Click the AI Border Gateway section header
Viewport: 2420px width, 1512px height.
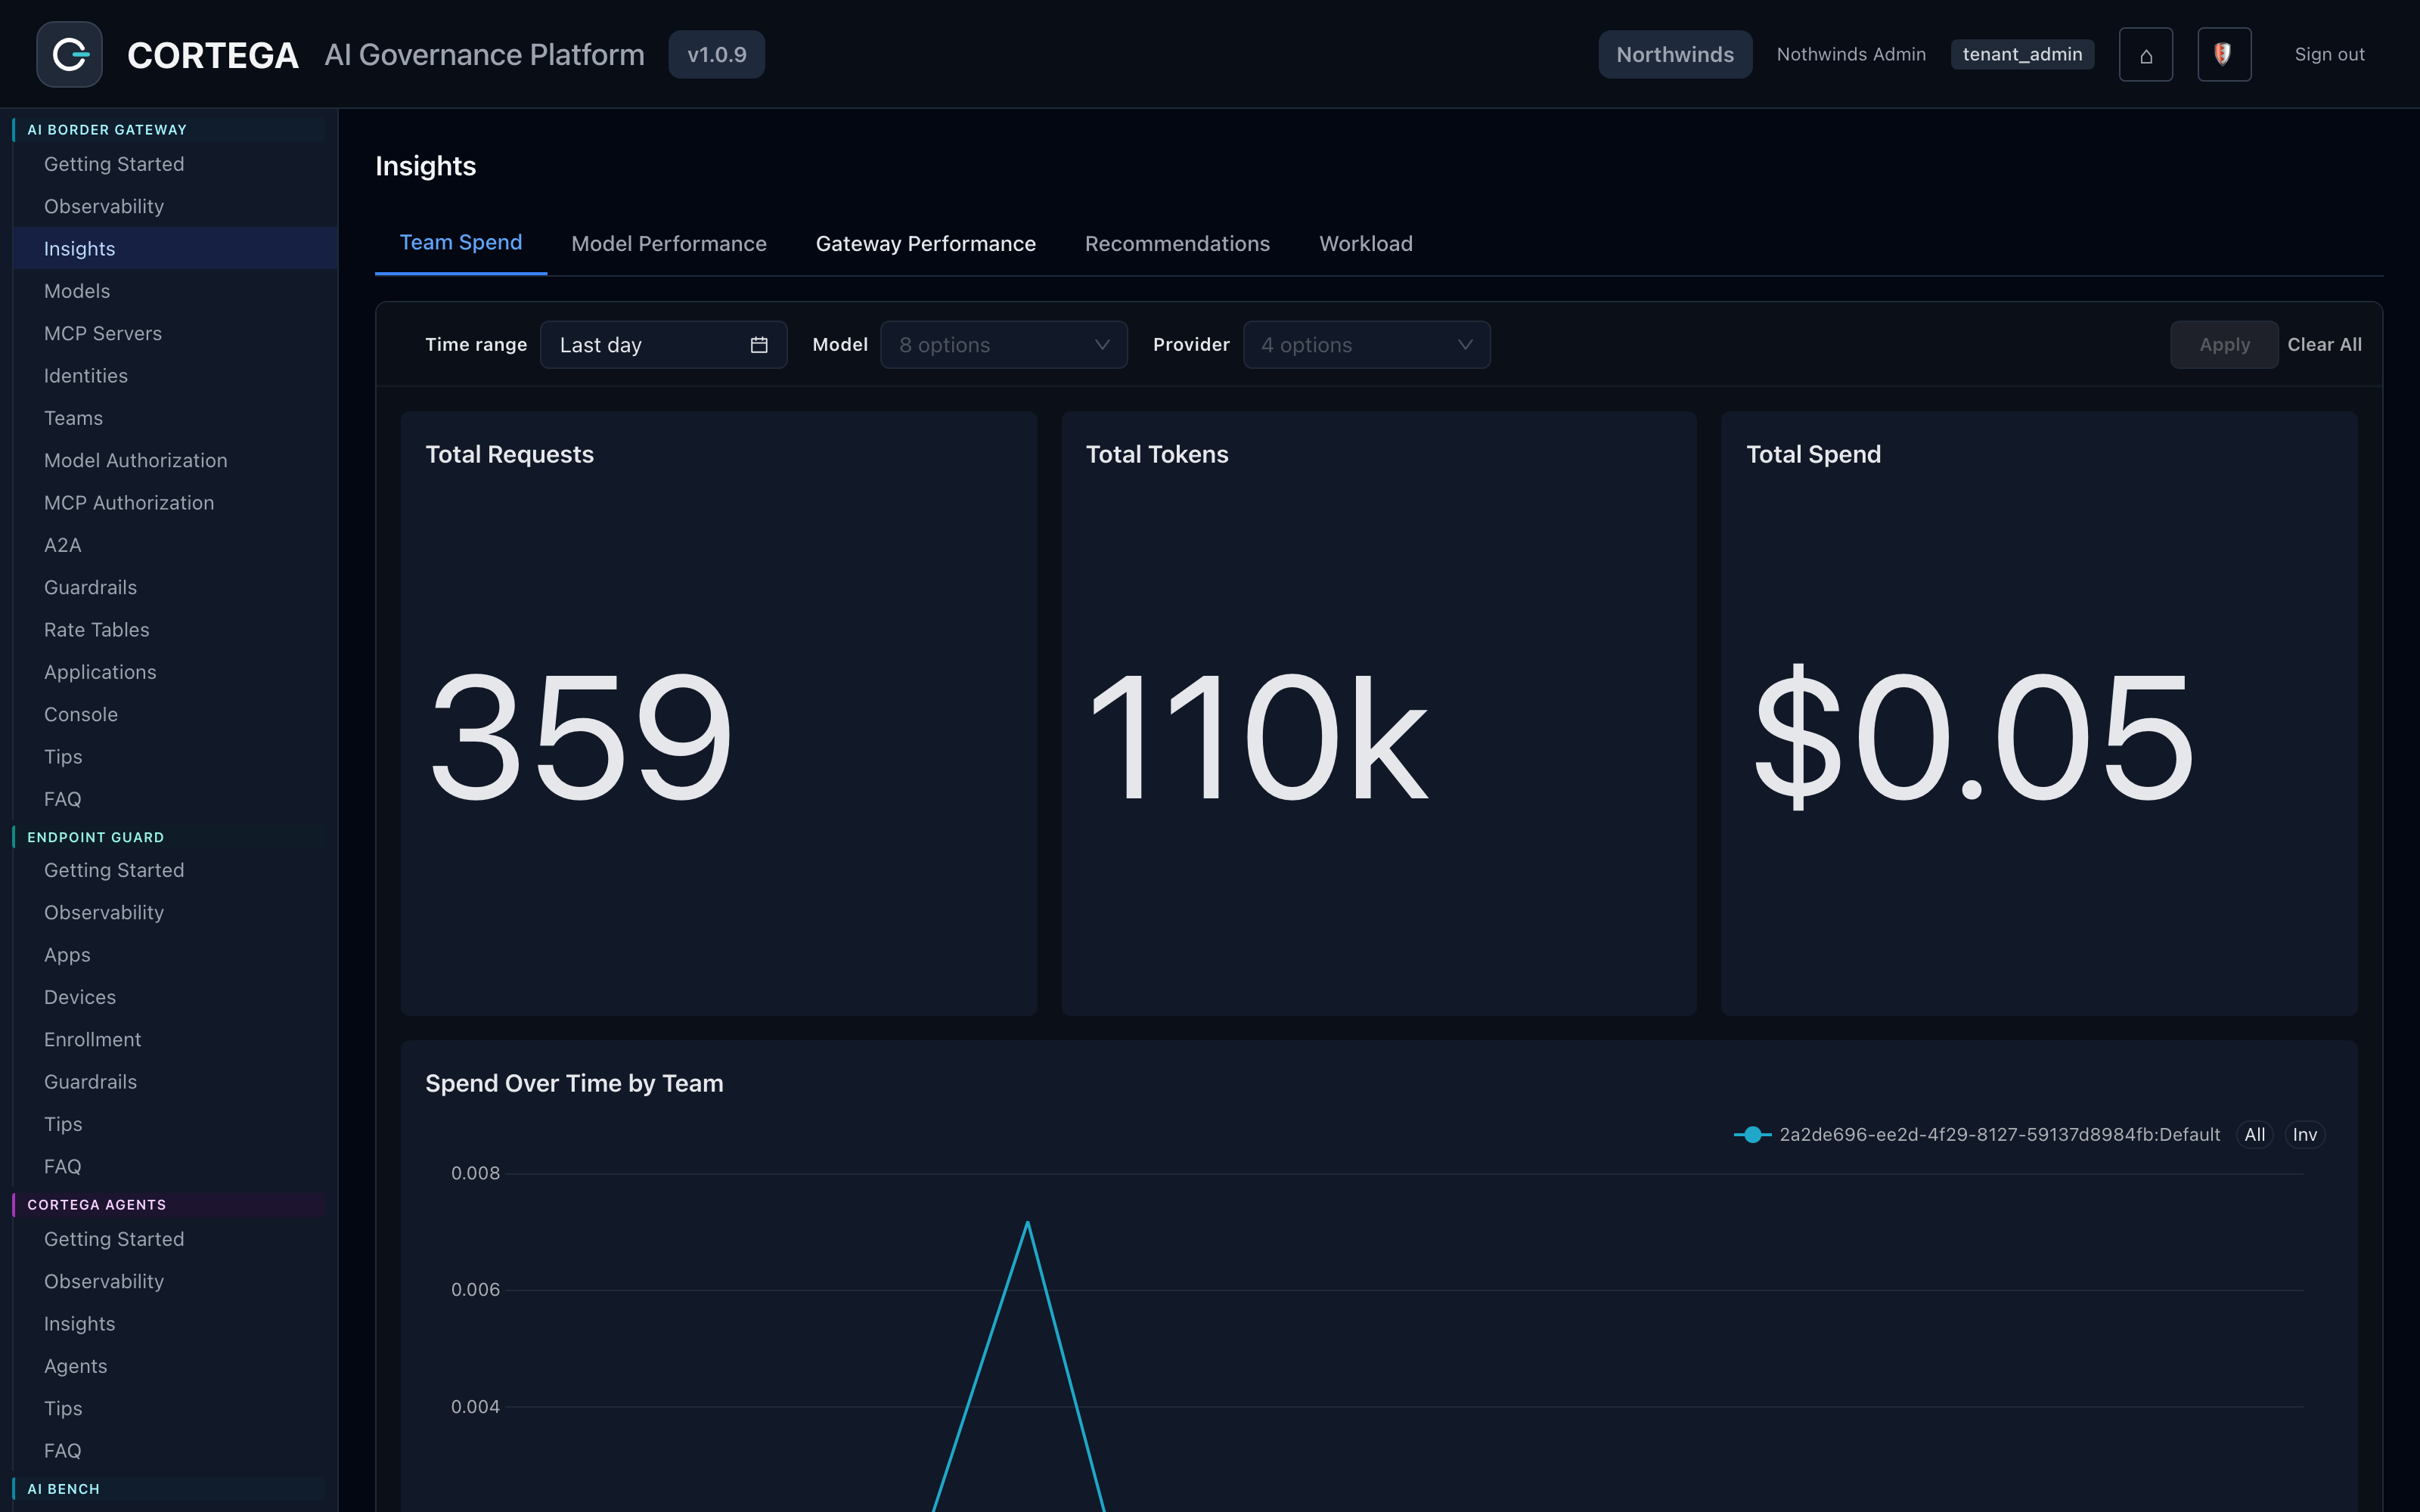(169, 129)
